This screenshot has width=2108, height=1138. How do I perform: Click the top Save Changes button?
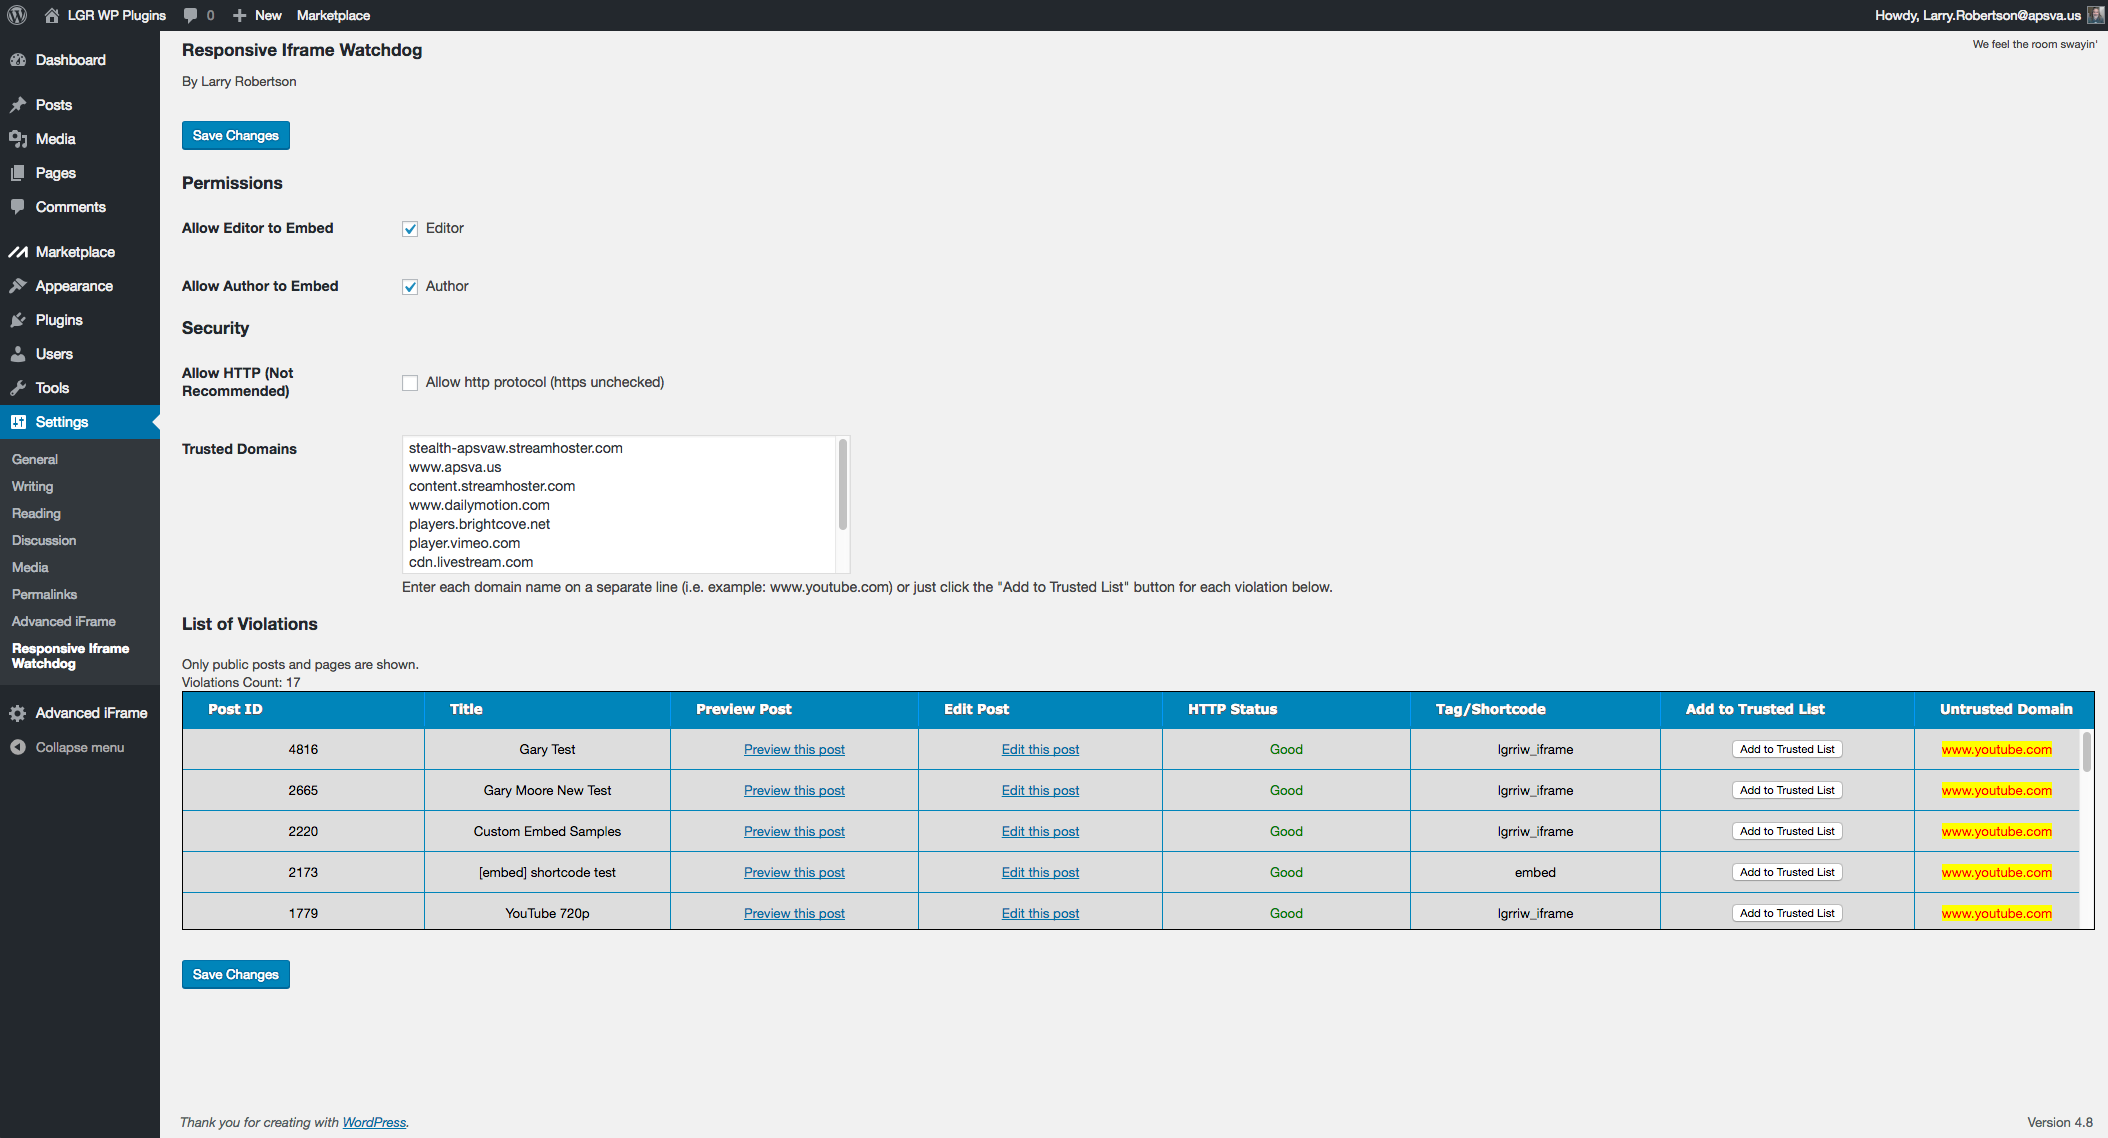236,136
